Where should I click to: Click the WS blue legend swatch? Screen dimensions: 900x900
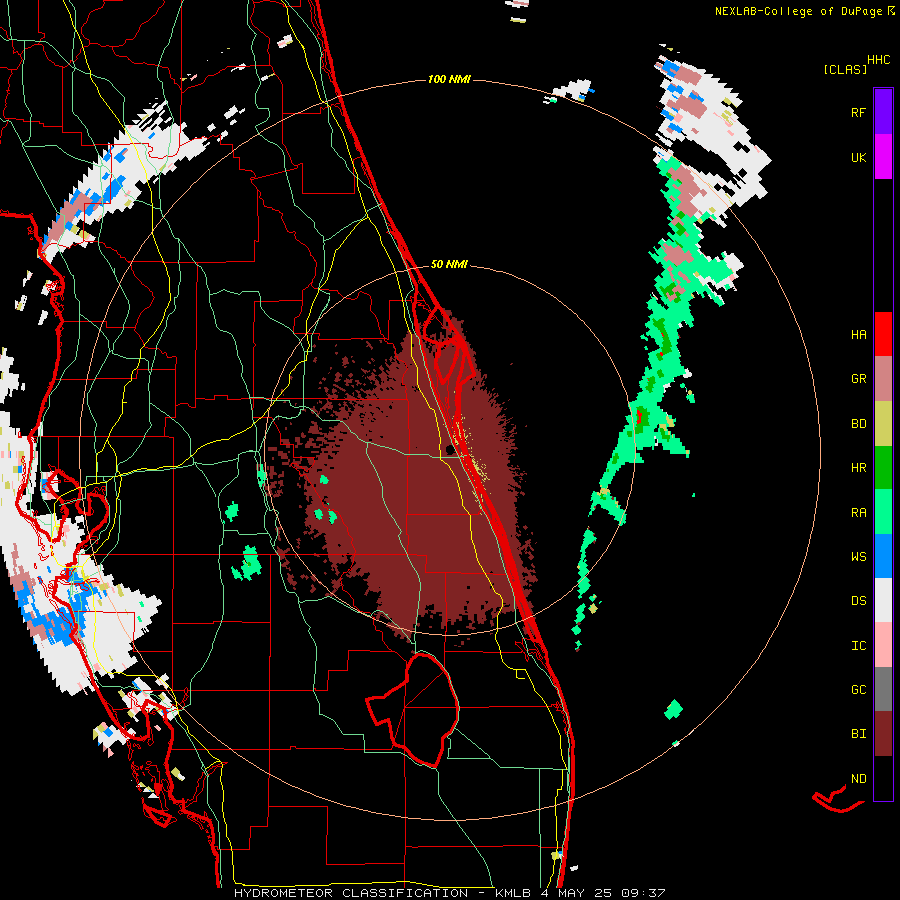tap(883, 556)
